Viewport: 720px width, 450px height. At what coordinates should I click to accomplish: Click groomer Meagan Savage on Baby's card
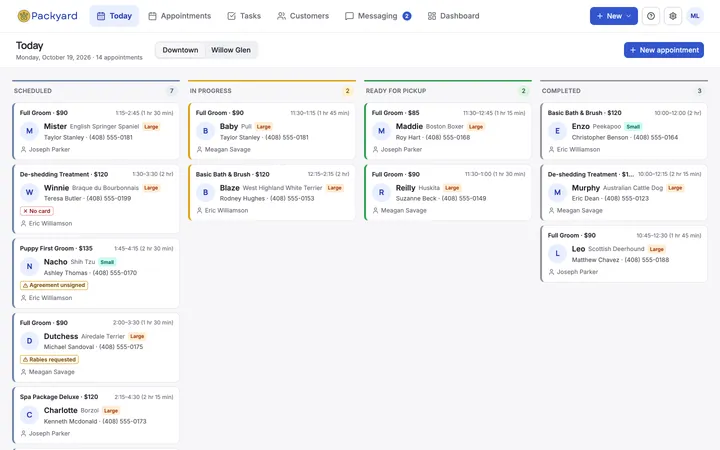click(224, 150)
